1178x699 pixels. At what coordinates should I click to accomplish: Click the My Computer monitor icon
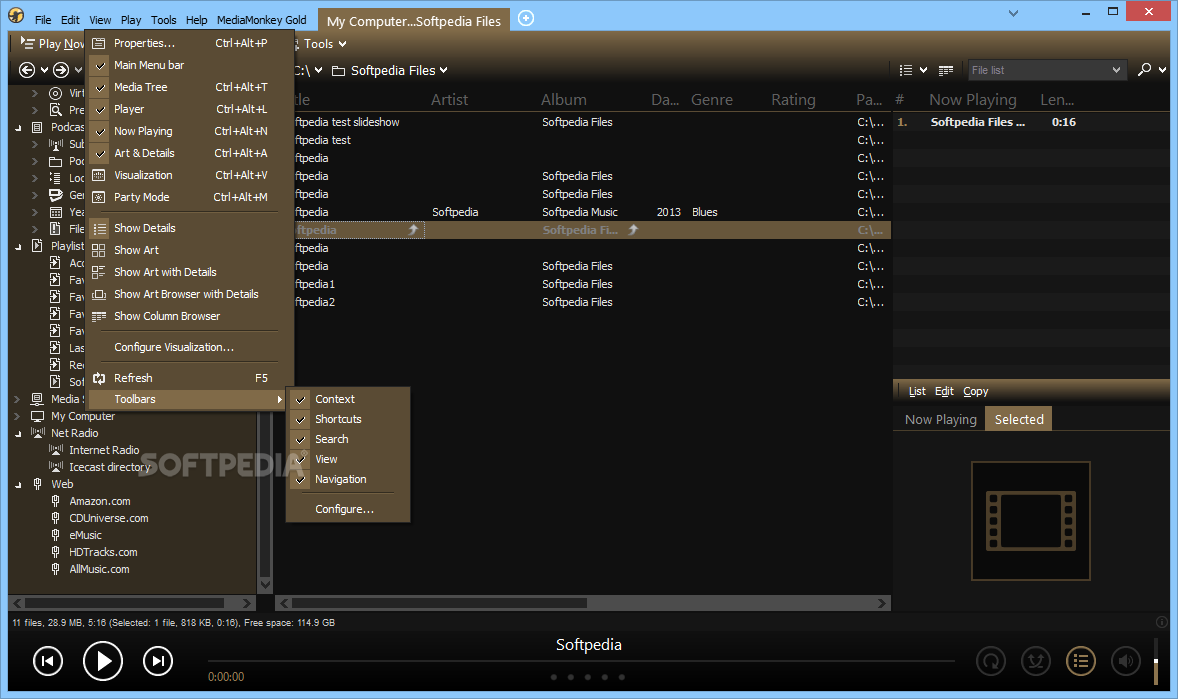click(x=38, y=416)
